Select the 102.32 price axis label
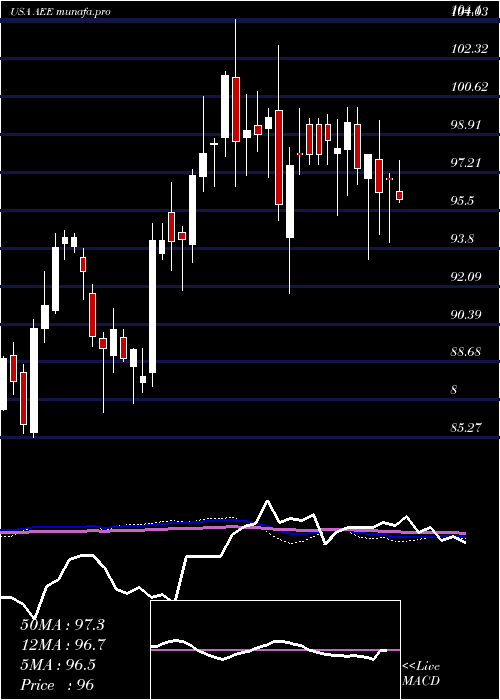 (470, 49)
